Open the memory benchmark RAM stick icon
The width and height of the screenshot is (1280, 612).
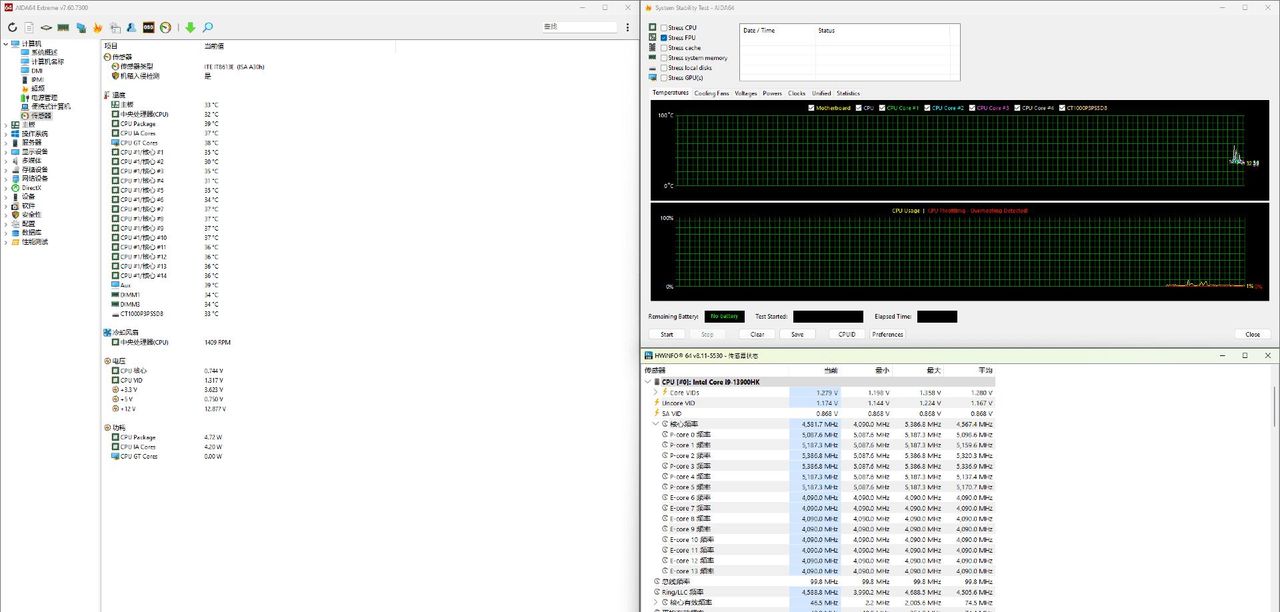click(x=63, y=27)
